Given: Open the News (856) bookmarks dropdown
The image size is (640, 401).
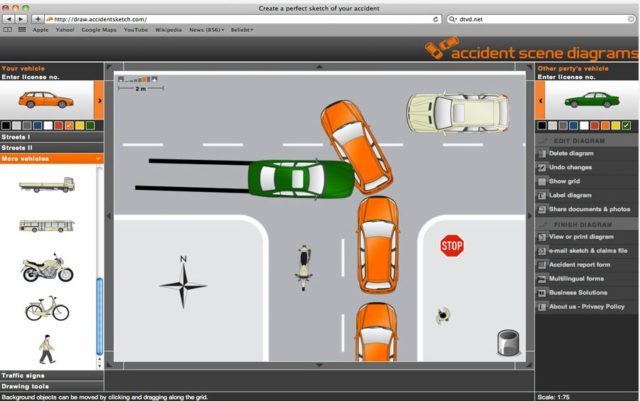Looking at the screenshot, I should [x=207, y=30].
